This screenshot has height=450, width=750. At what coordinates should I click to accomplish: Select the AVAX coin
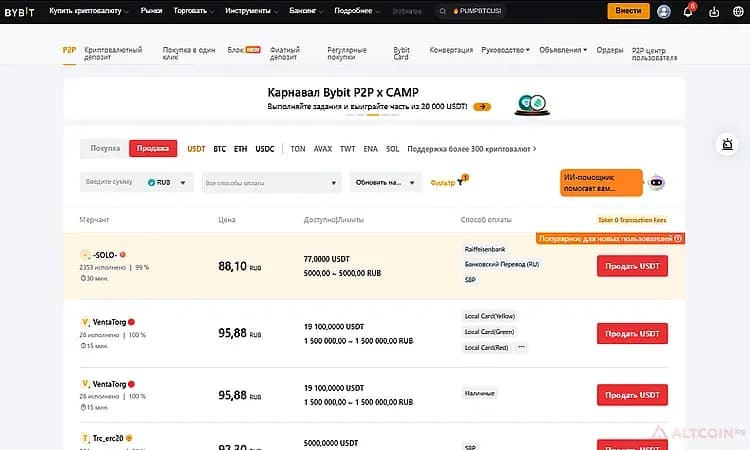[x=322, y=149]
